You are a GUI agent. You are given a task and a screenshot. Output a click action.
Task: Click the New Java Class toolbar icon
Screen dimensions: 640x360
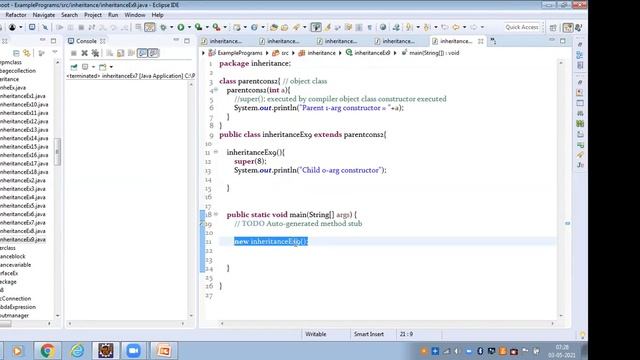[x=254, y=27]
